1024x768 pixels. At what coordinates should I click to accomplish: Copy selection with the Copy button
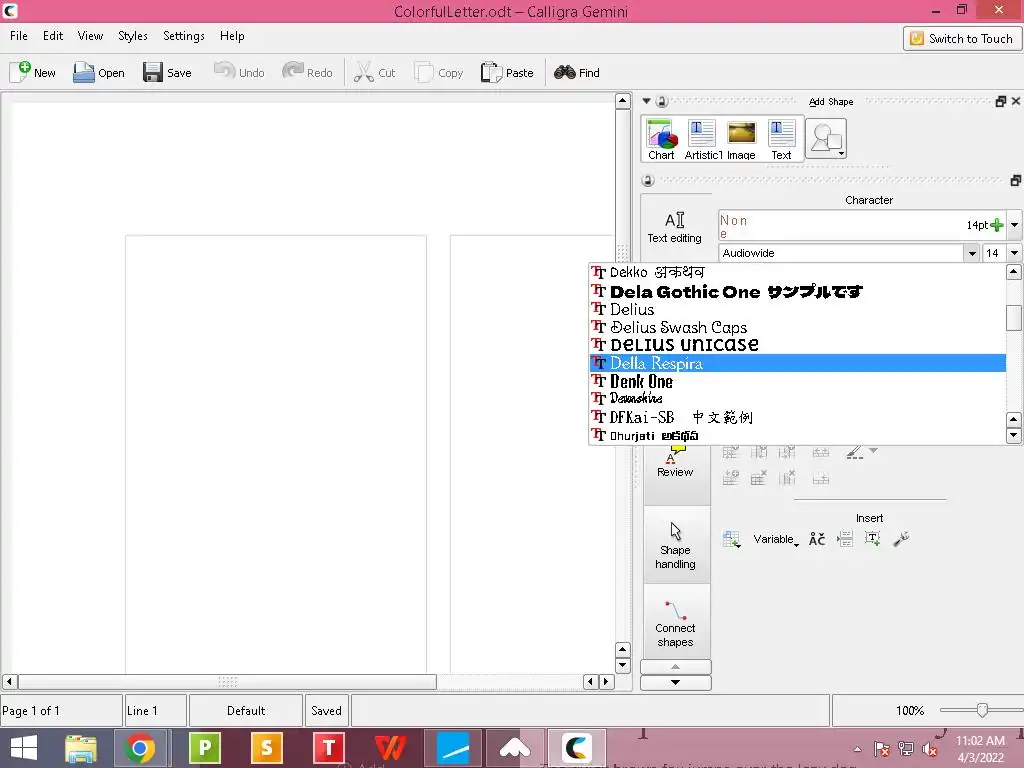tap(438, 72)
